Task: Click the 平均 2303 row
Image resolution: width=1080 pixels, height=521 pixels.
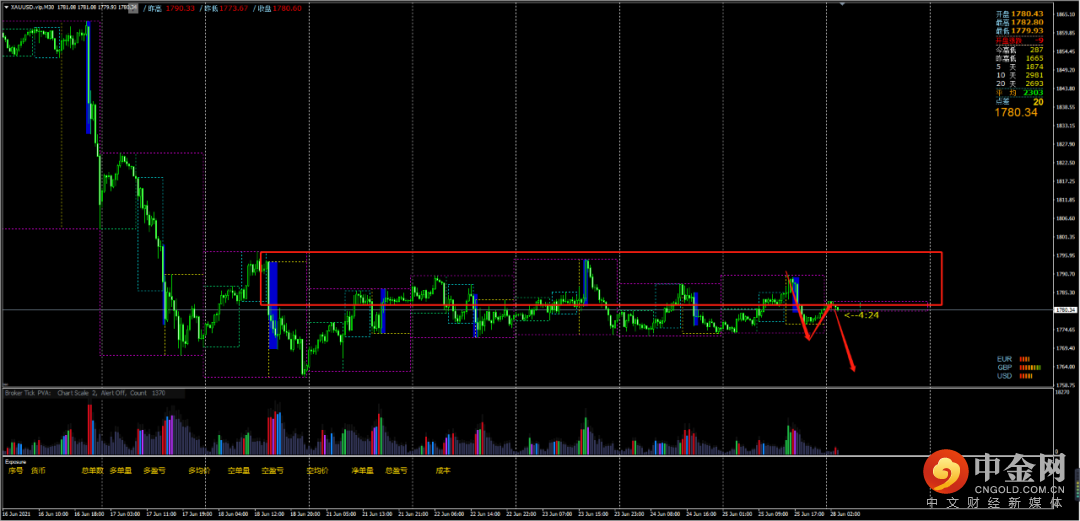Action: (x=1019, y=92)
